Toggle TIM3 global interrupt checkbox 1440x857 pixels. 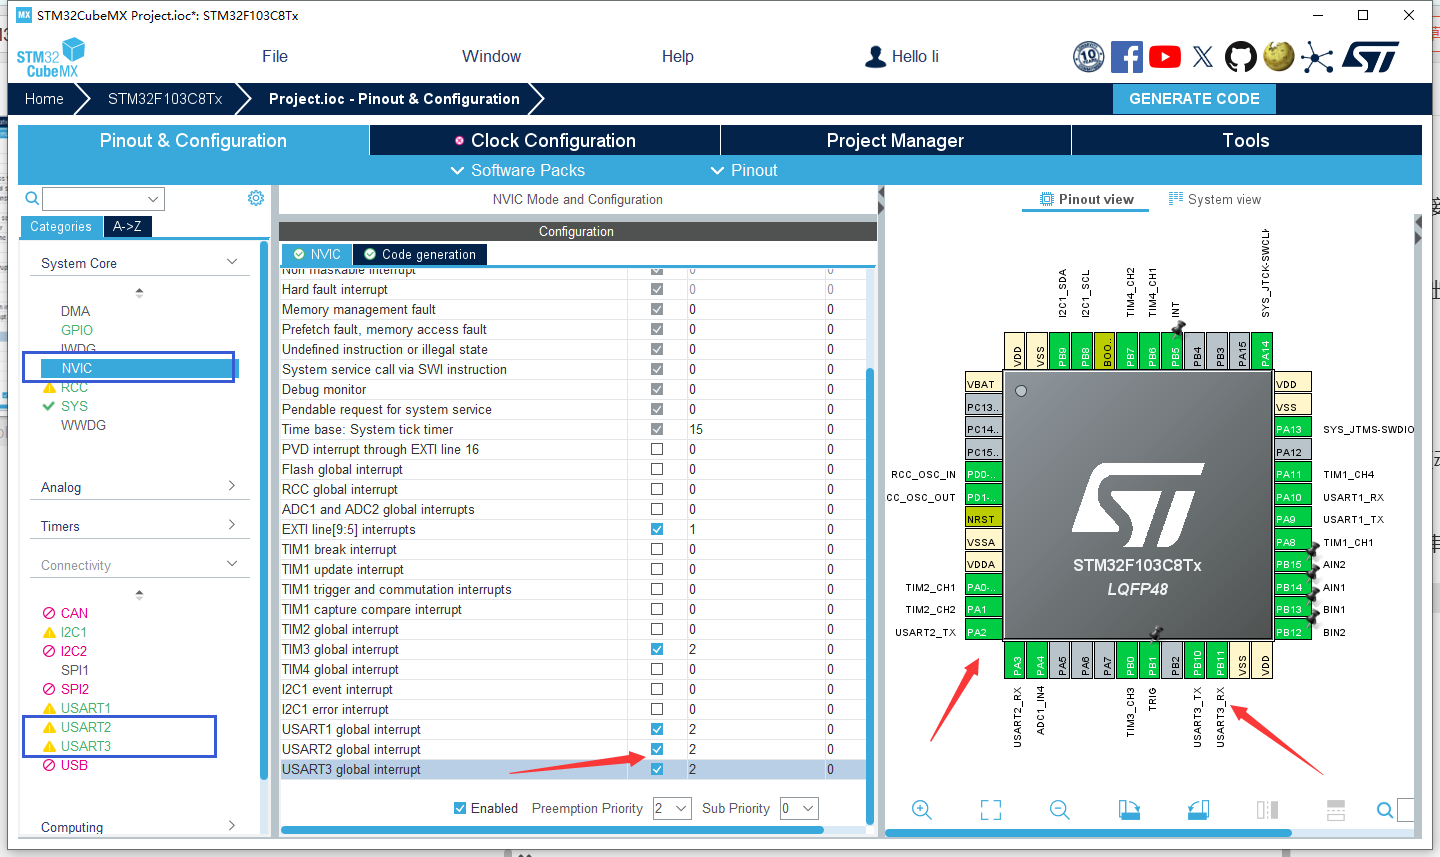coord(657,649)
